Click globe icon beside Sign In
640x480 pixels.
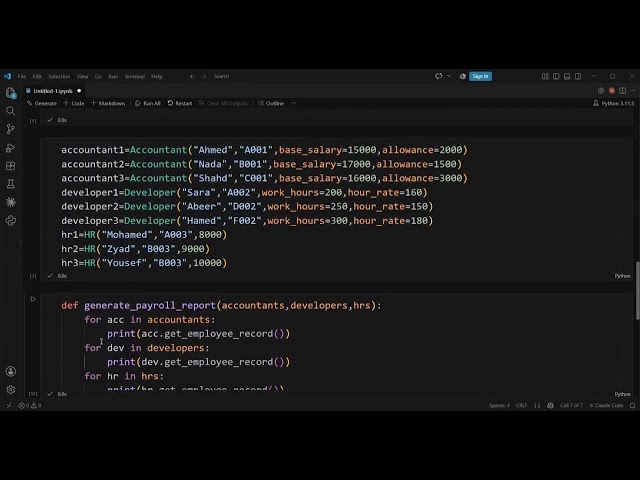462,76
